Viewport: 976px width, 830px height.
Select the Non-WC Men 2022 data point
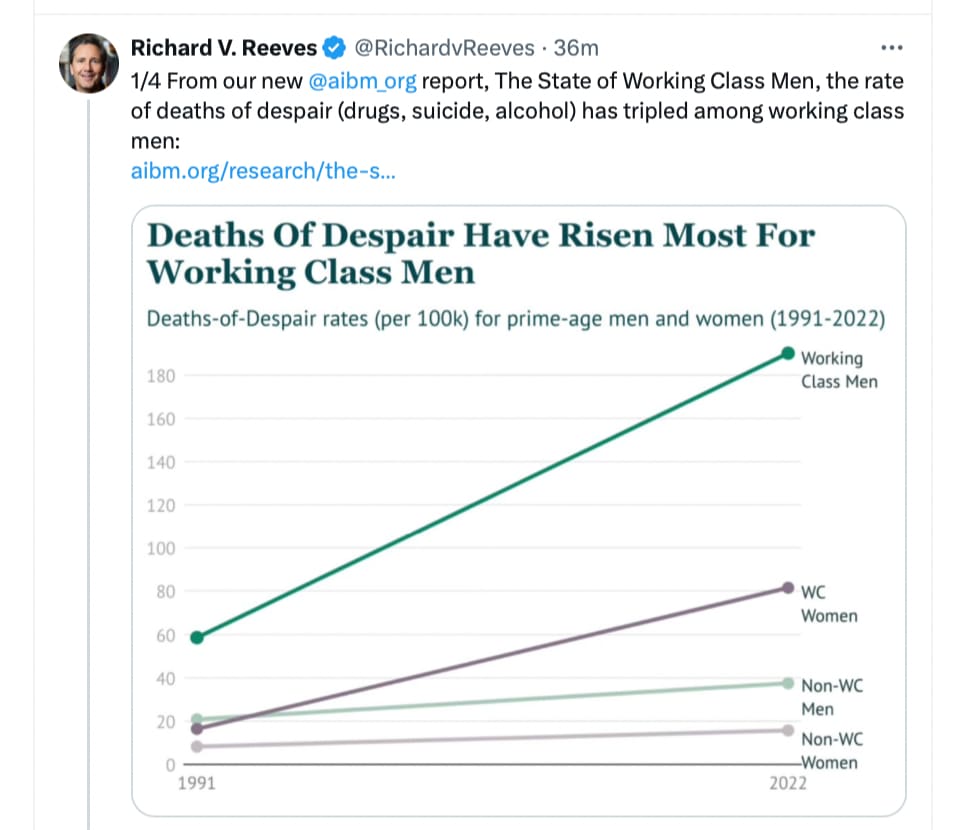coord(787,684)
